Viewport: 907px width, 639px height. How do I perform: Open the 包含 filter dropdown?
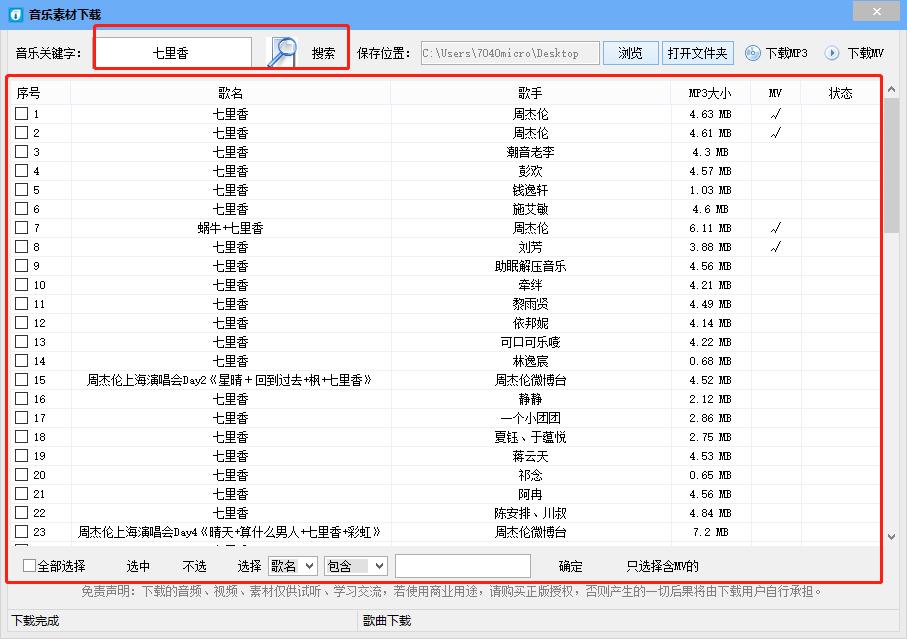click(356, 566)
